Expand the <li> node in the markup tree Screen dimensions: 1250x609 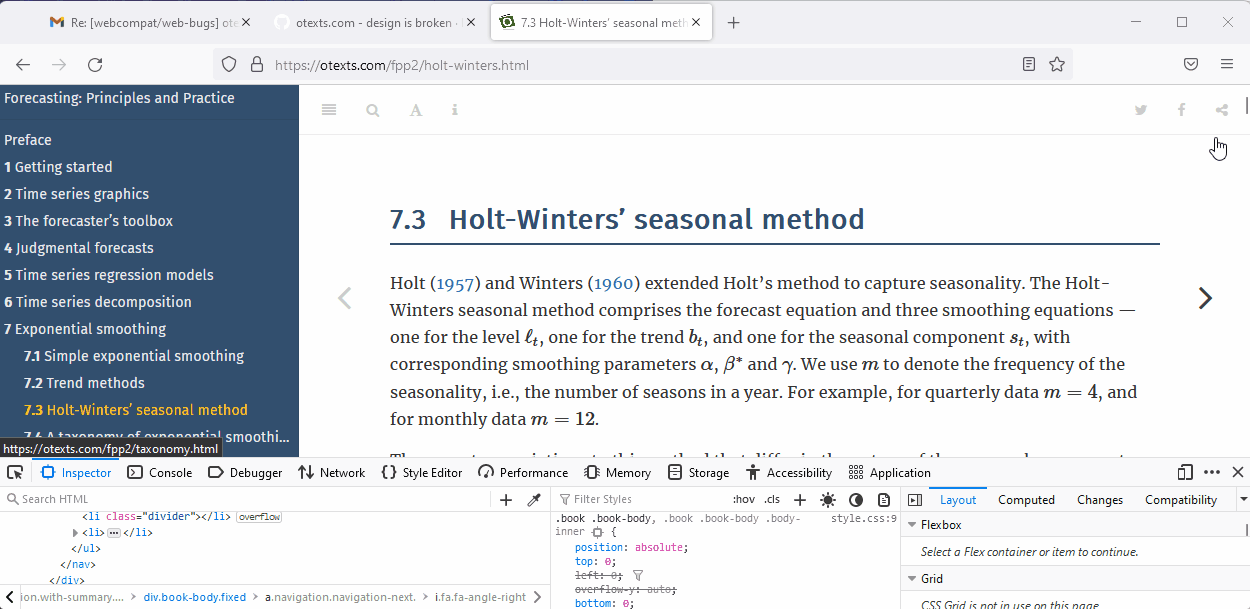[x=75, y=532]
